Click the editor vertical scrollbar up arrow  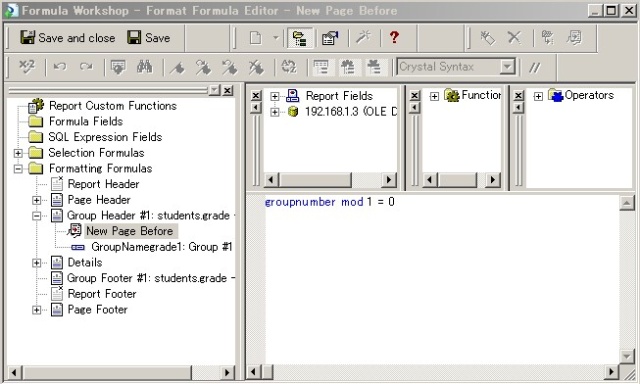pos(627,203)
